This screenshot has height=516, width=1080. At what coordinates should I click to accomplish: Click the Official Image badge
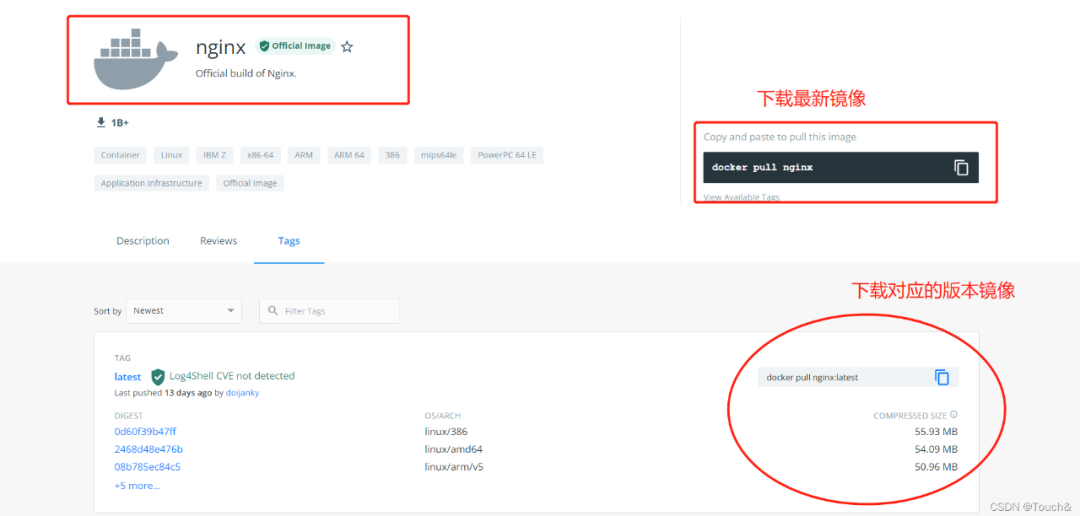tap(295, 46)
